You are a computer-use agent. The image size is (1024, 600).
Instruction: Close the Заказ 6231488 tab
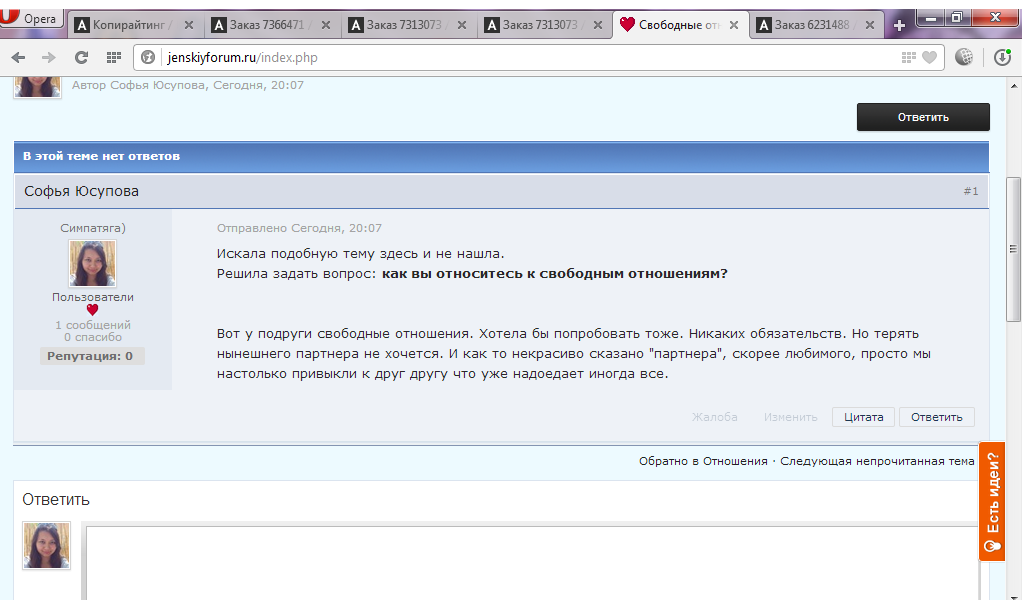(x=870, y=25)
